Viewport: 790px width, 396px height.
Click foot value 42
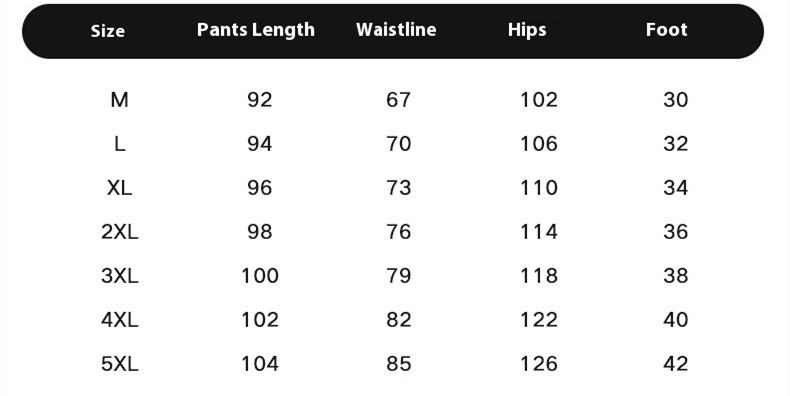(676, 363)
